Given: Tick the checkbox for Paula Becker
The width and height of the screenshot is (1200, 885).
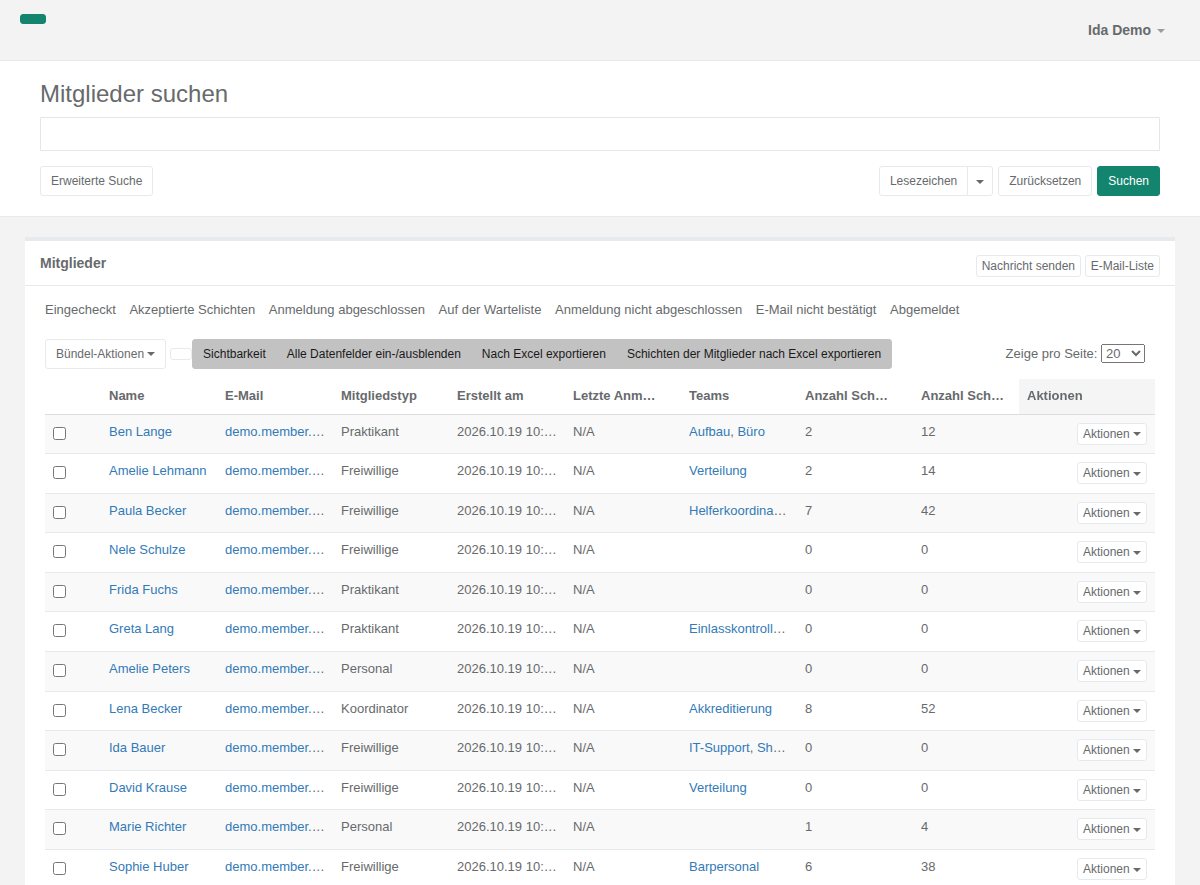Looking at the screenshot, I should tap(59, 512).
